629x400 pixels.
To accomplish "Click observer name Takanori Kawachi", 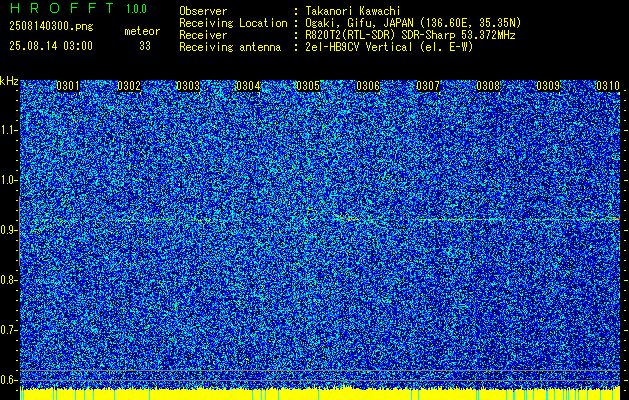I will pos(353,11).
